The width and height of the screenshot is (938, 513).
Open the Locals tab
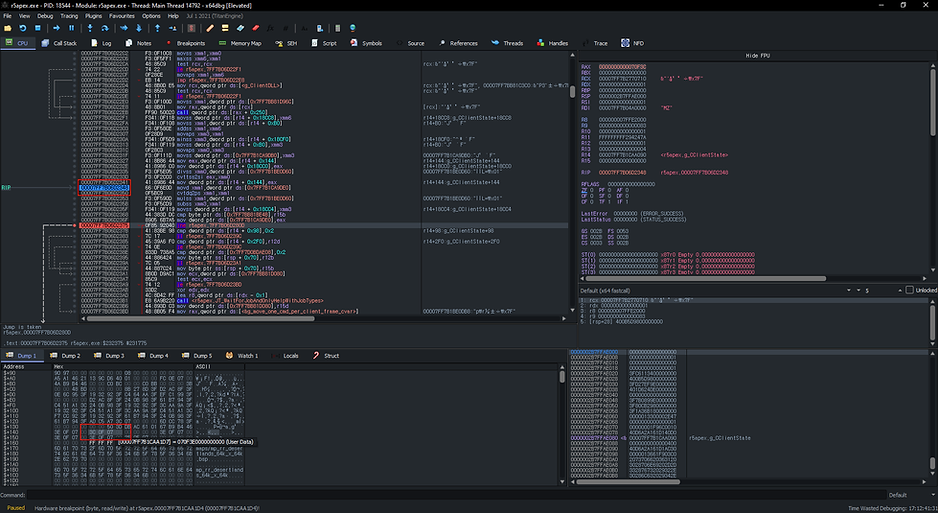click(x=285, y=356)
